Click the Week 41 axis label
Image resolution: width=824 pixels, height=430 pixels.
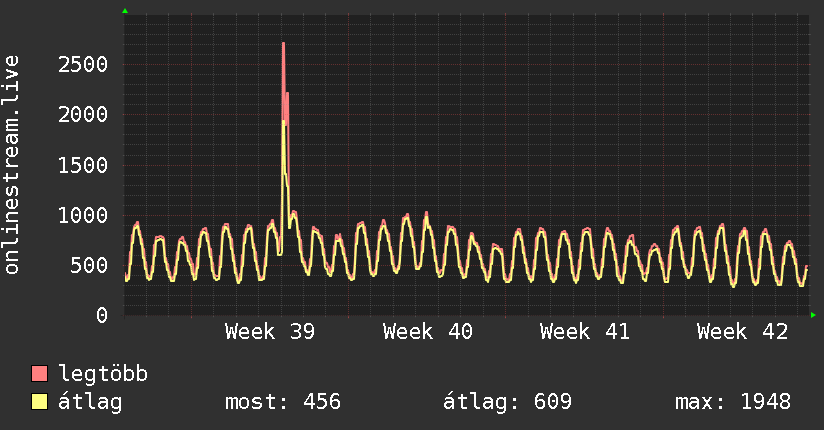tap(584, 332)
